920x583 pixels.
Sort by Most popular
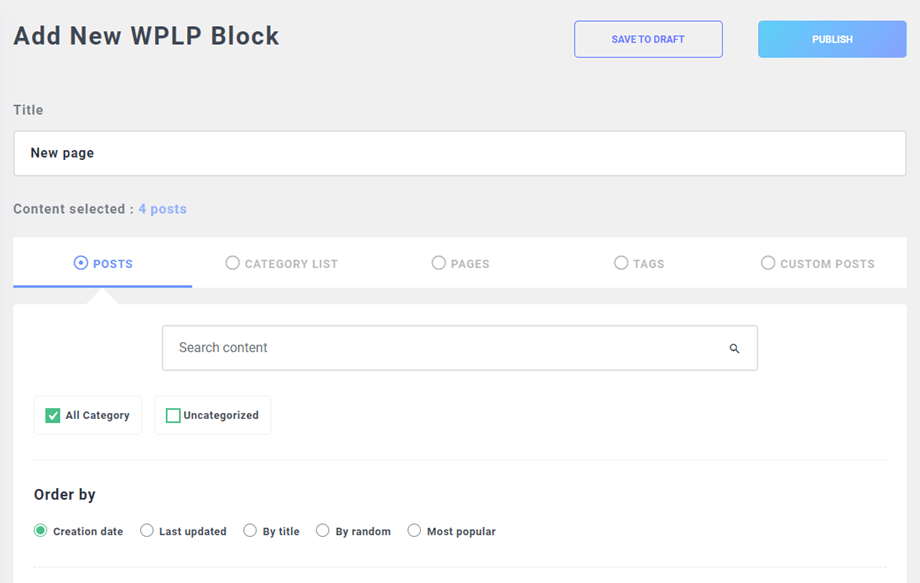click(x=414, y=531)
